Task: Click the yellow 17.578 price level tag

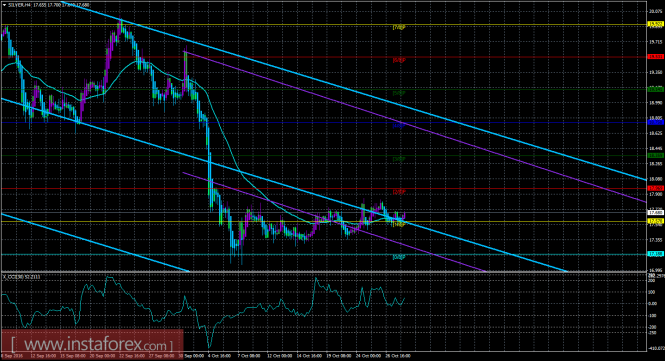Action: 656,221
